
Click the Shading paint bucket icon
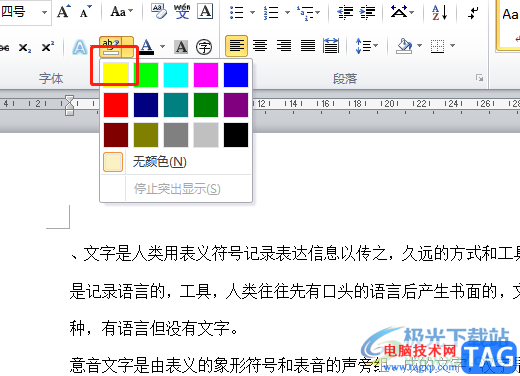pos(404,46)
